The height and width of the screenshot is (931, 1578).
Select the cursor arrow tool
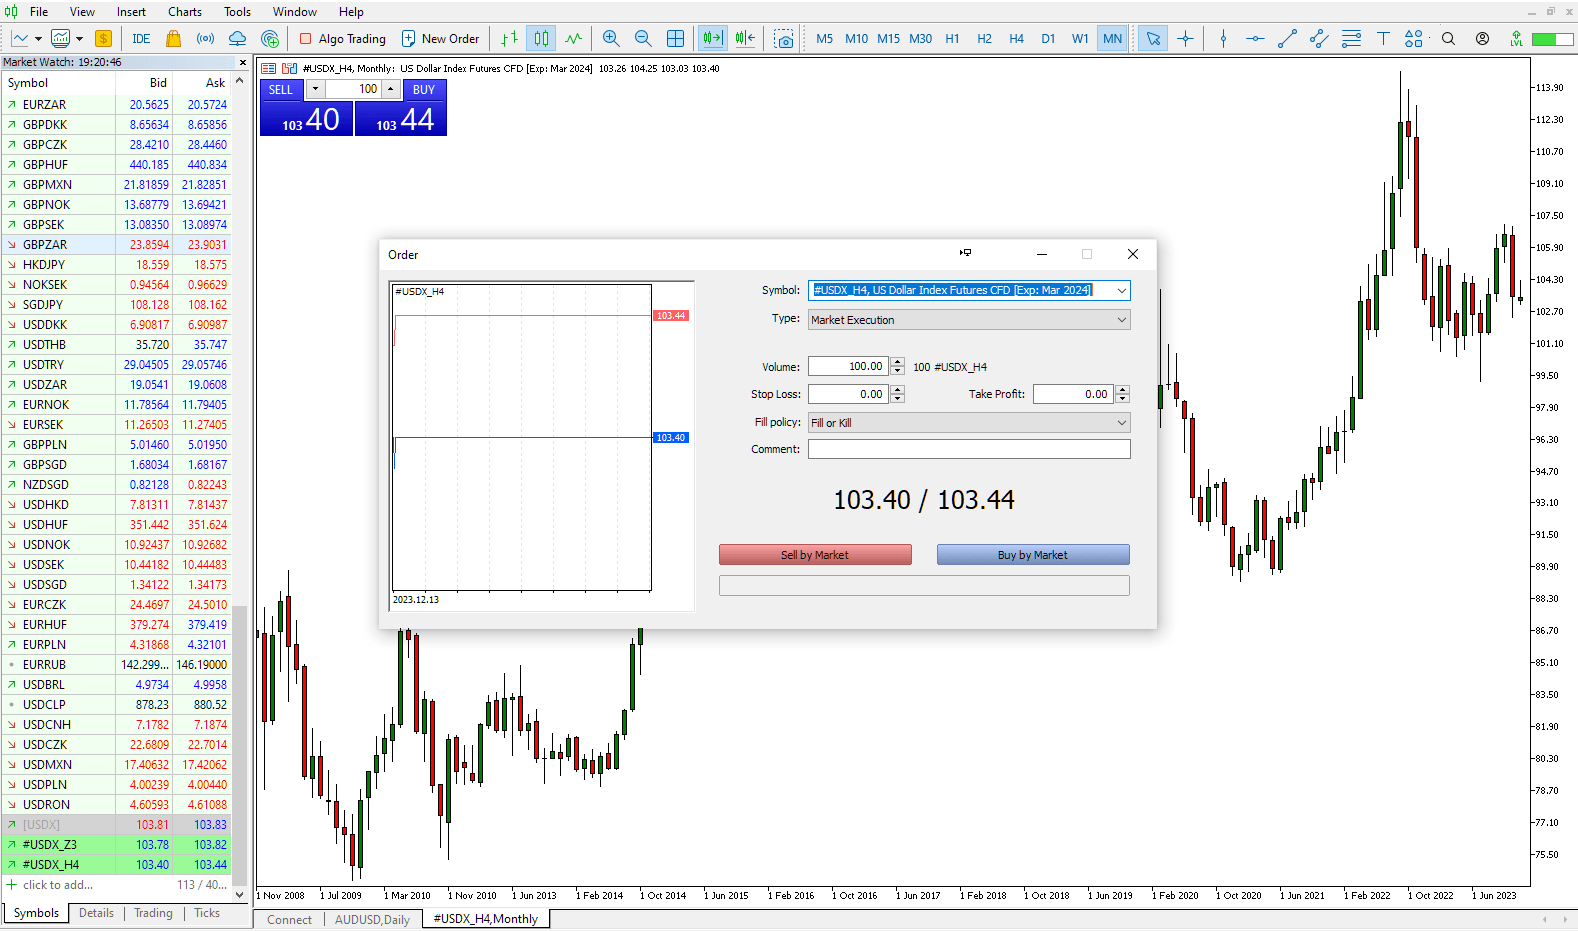coord(1153,39)
